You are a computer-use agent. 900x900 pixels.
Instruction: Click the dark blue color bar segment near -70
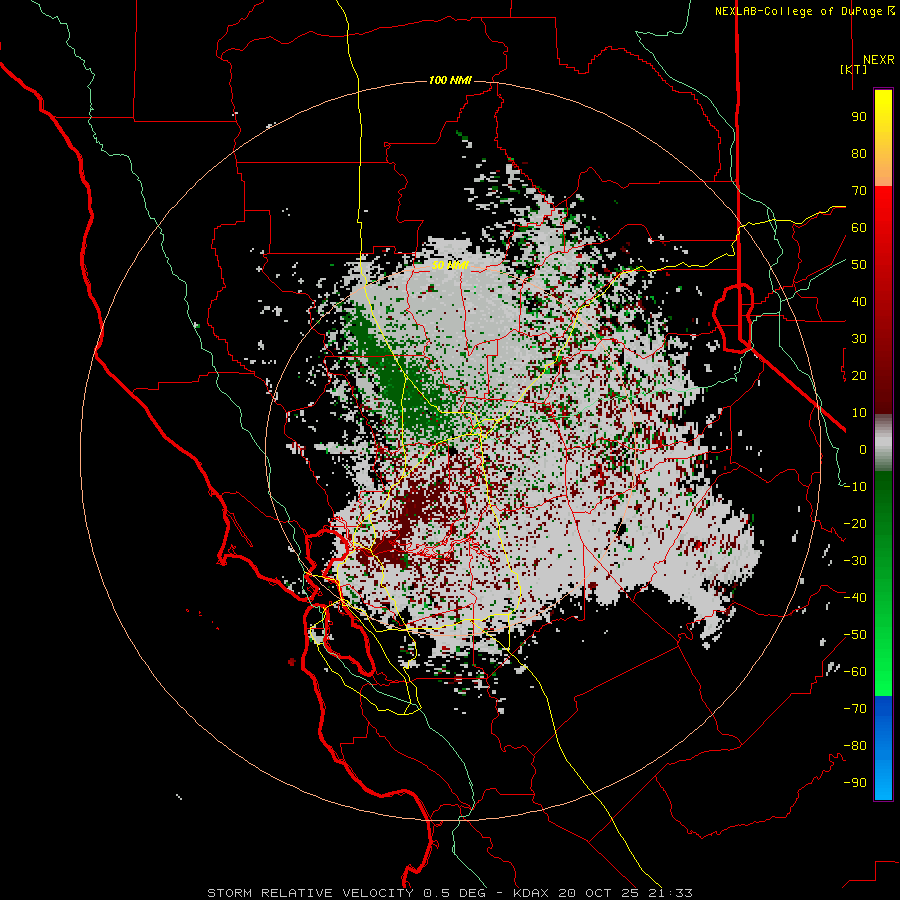[x=883, y=709]
